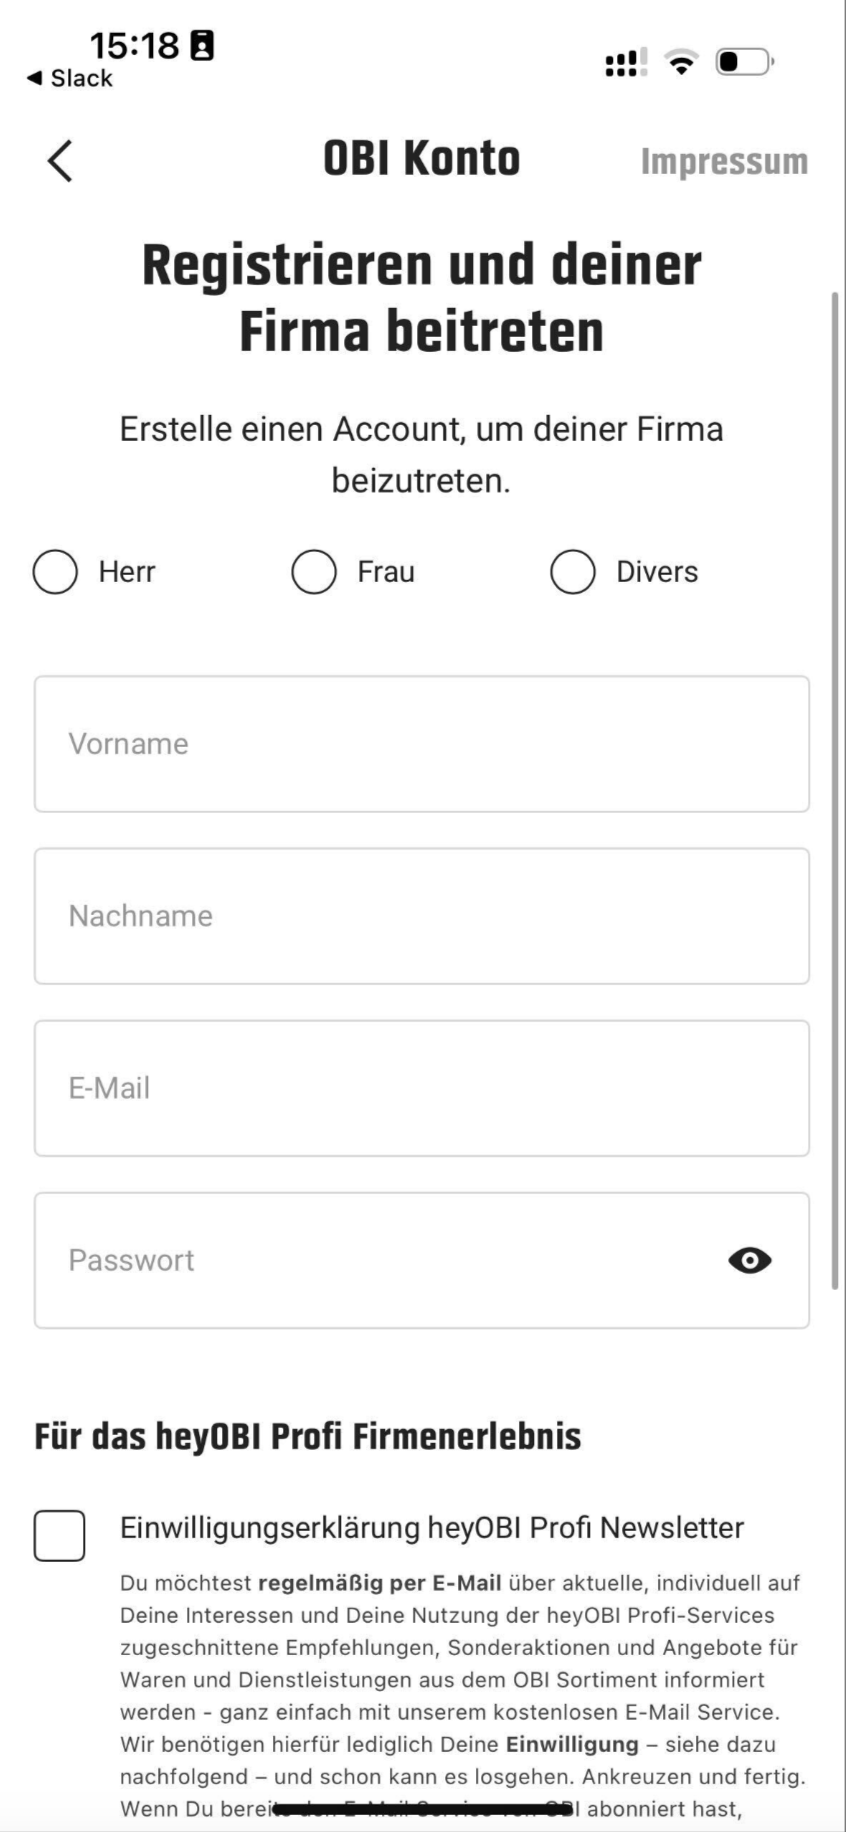Viewport: 846px width, 1832px height.
Task: Toggle password visibility eye icon
Action: tap(749, 1260)
